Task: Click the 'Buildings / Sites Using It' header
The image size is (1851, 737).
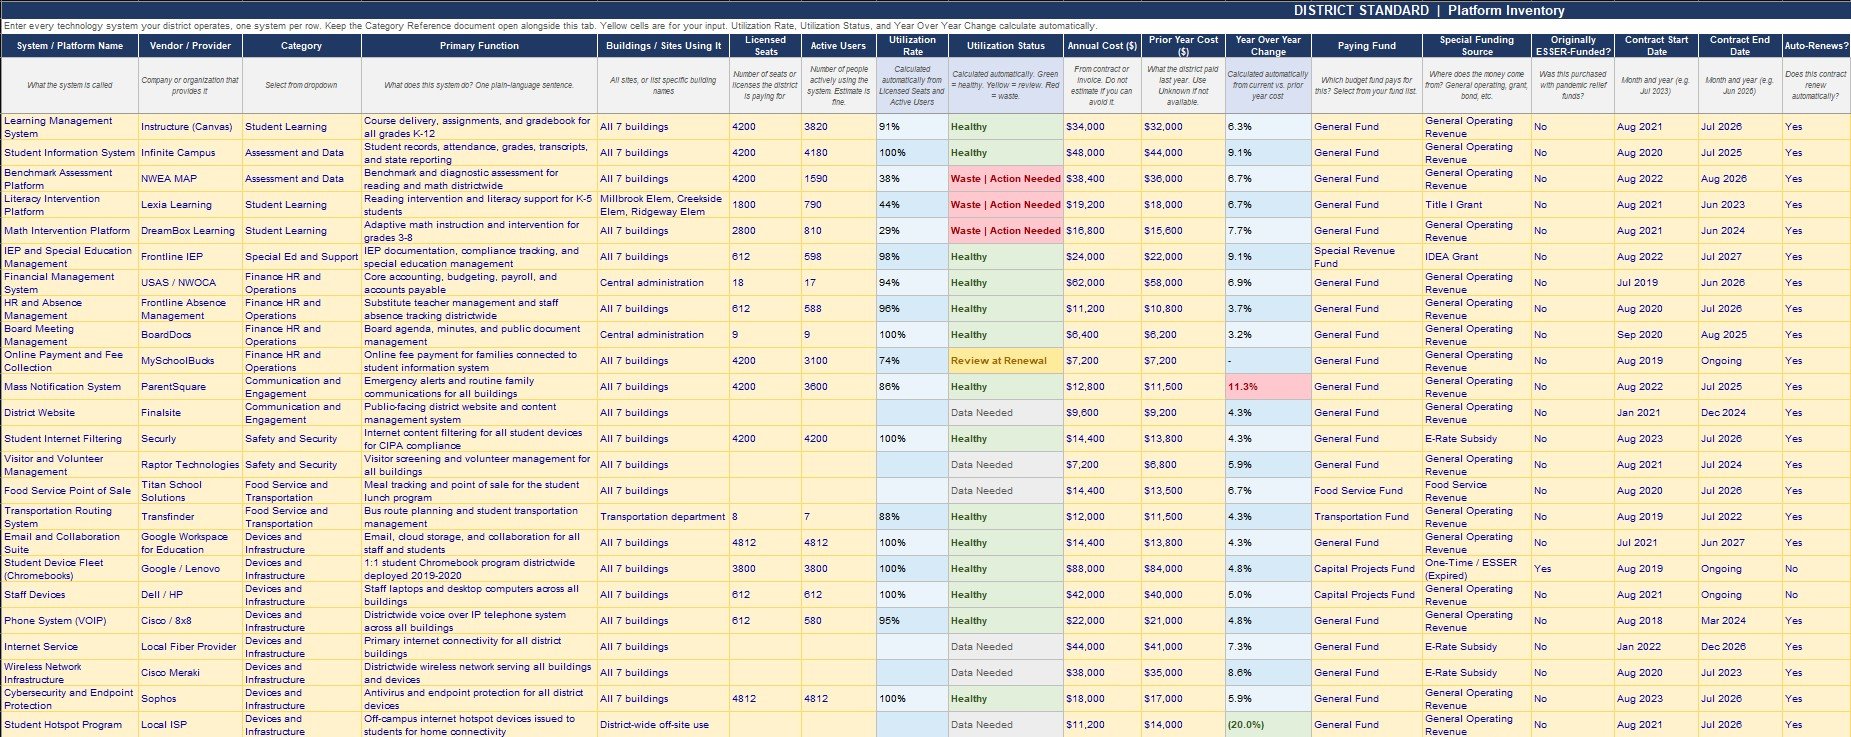Action: tap(663, 46)
